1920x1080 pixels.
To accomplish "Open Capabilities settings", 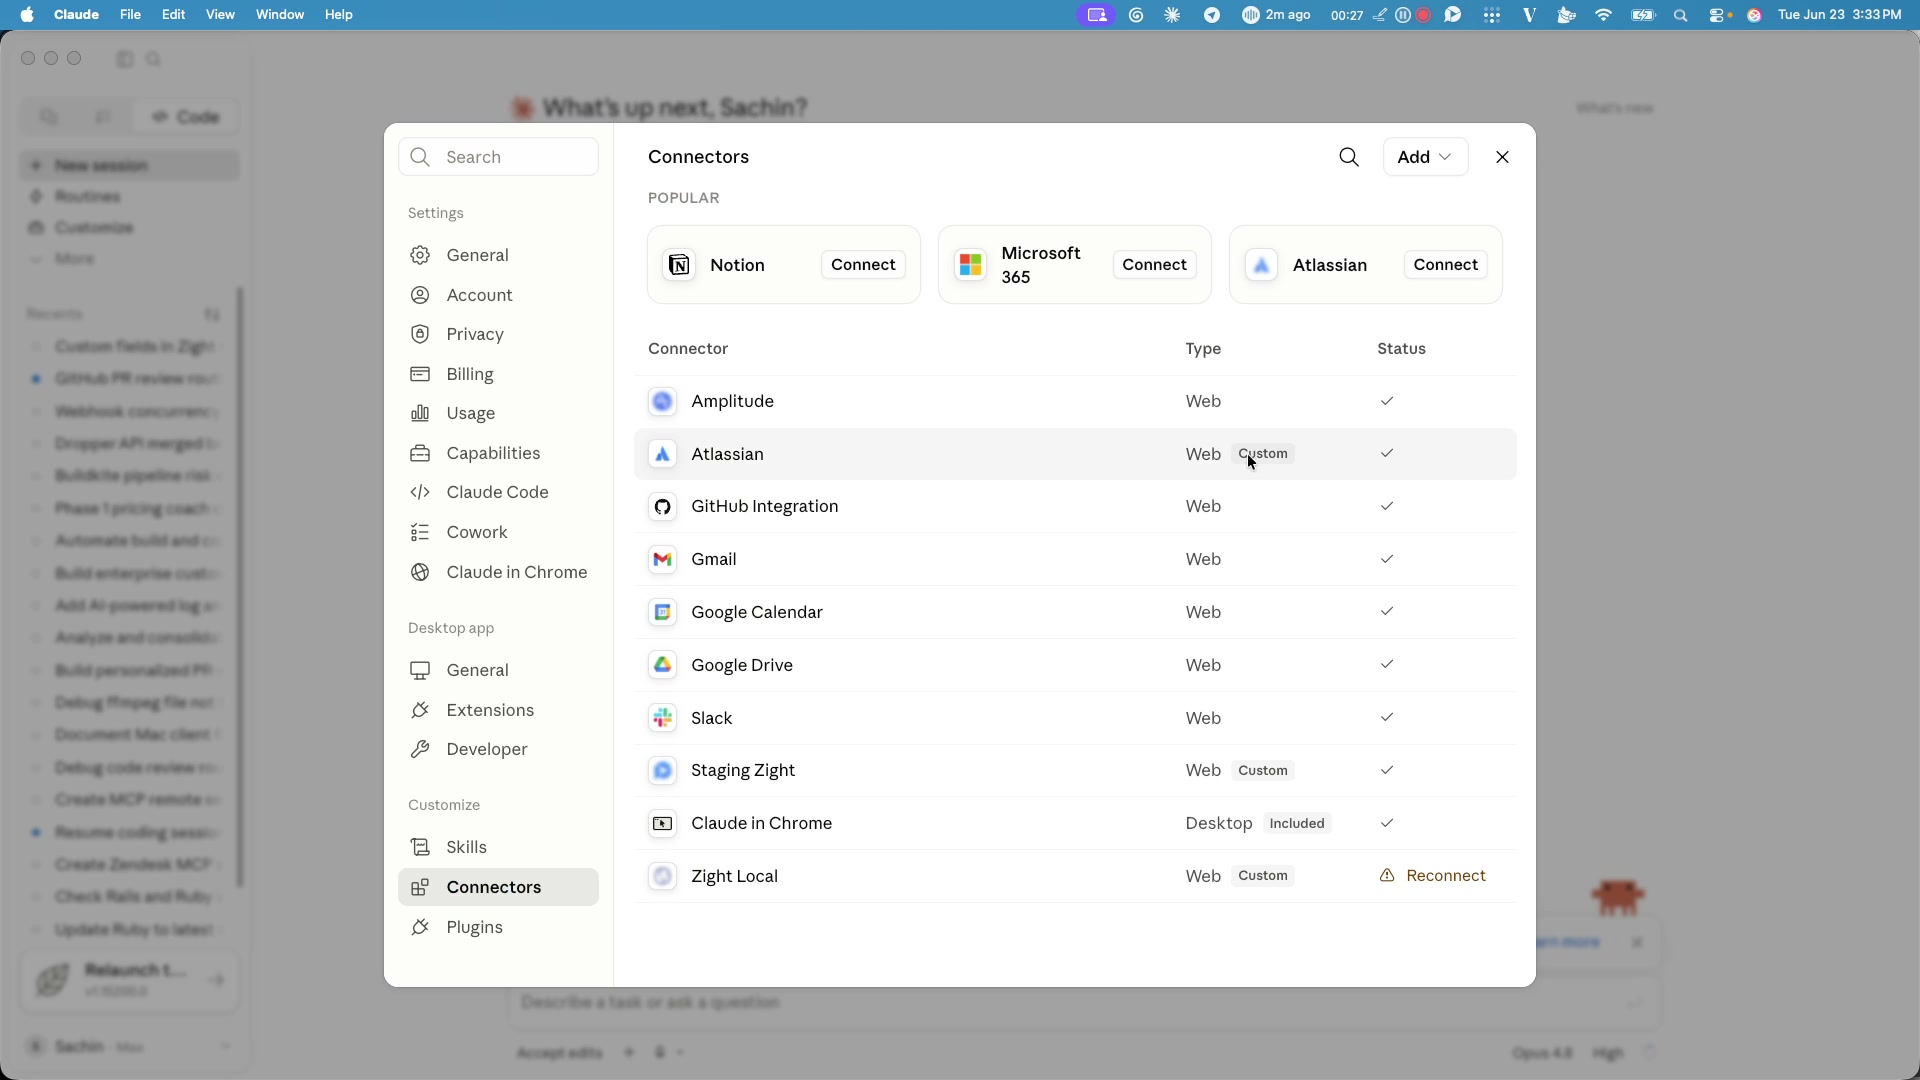I will click(498, 453).
